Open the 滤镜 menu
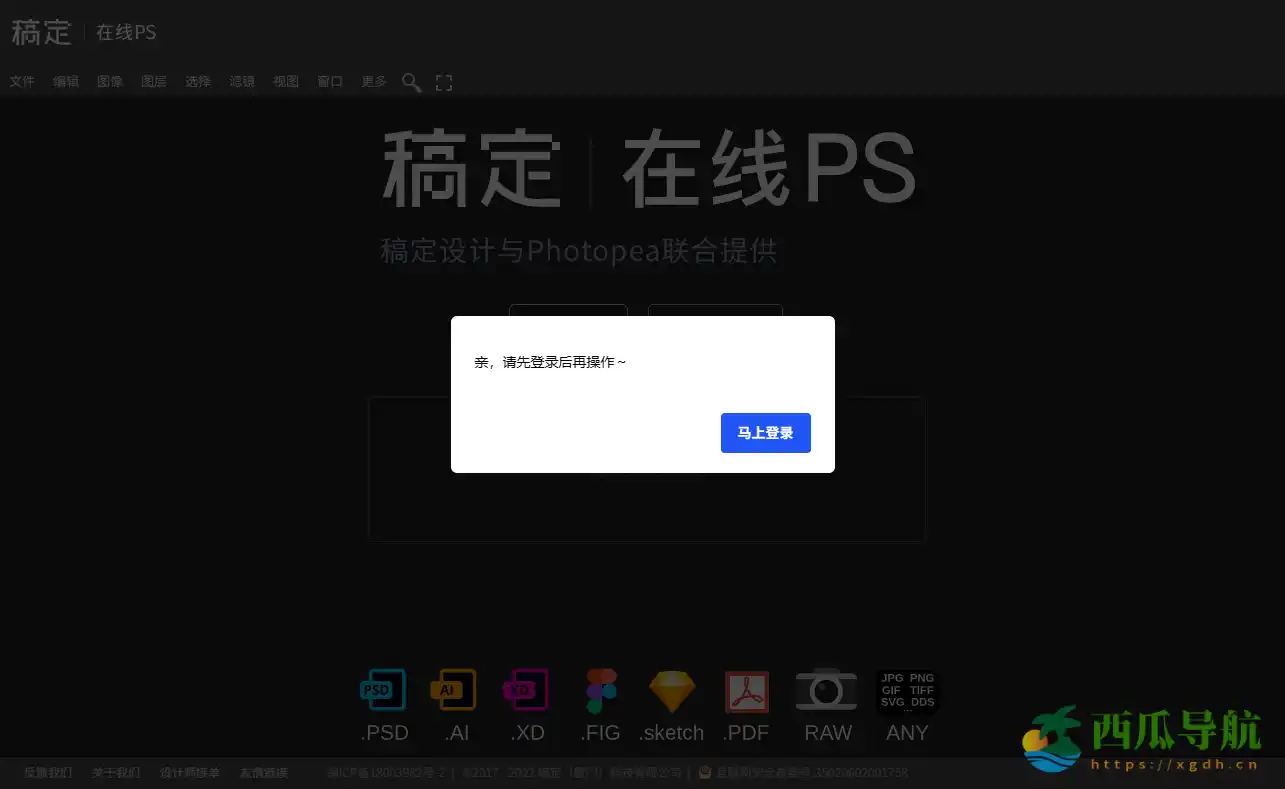1285x789 pixels. click(242, 81)
